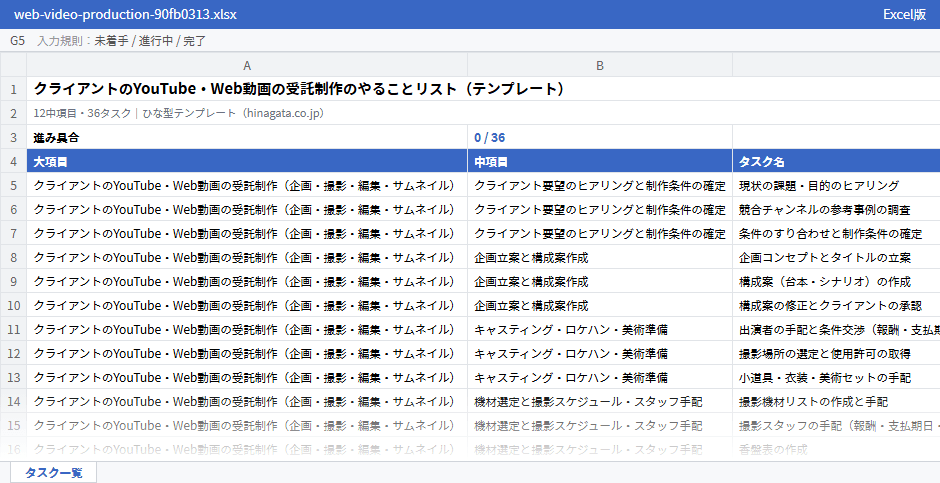Select row 11 cell キャスティング・ロケハン・美術準備
Viewport: 940px width, 483px height.
[x=600, y=329]
